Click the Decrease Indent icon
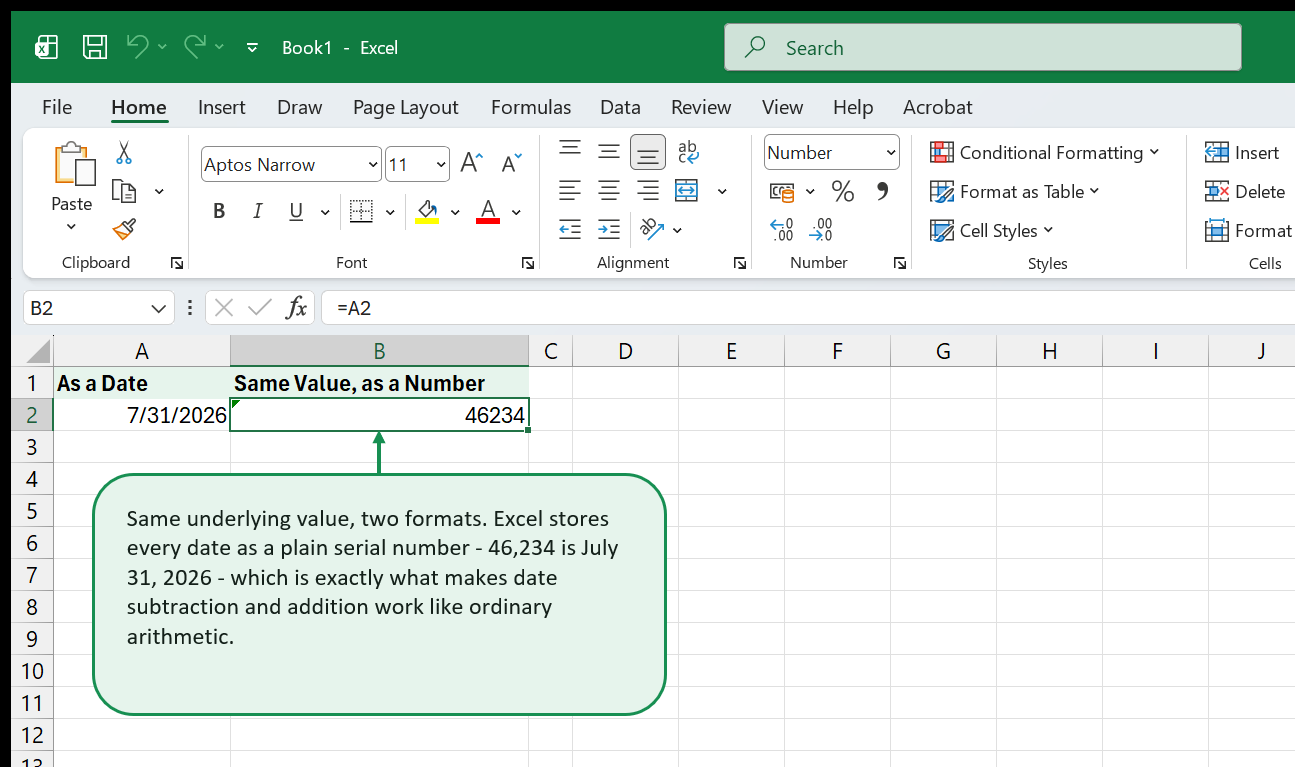Viewport: 1295px width, 767px height. coord(570,229)
